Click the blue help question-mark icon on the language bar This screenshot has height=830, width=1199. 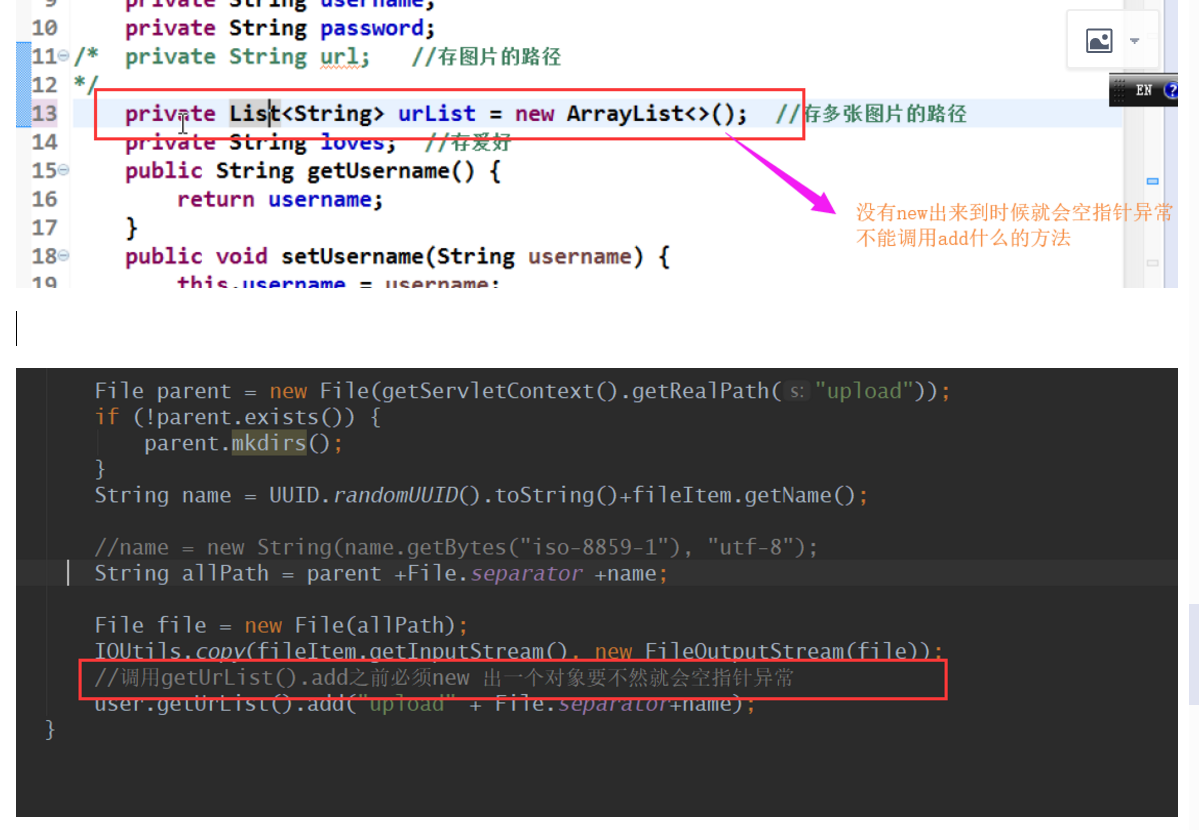[x=1171, y=90]
